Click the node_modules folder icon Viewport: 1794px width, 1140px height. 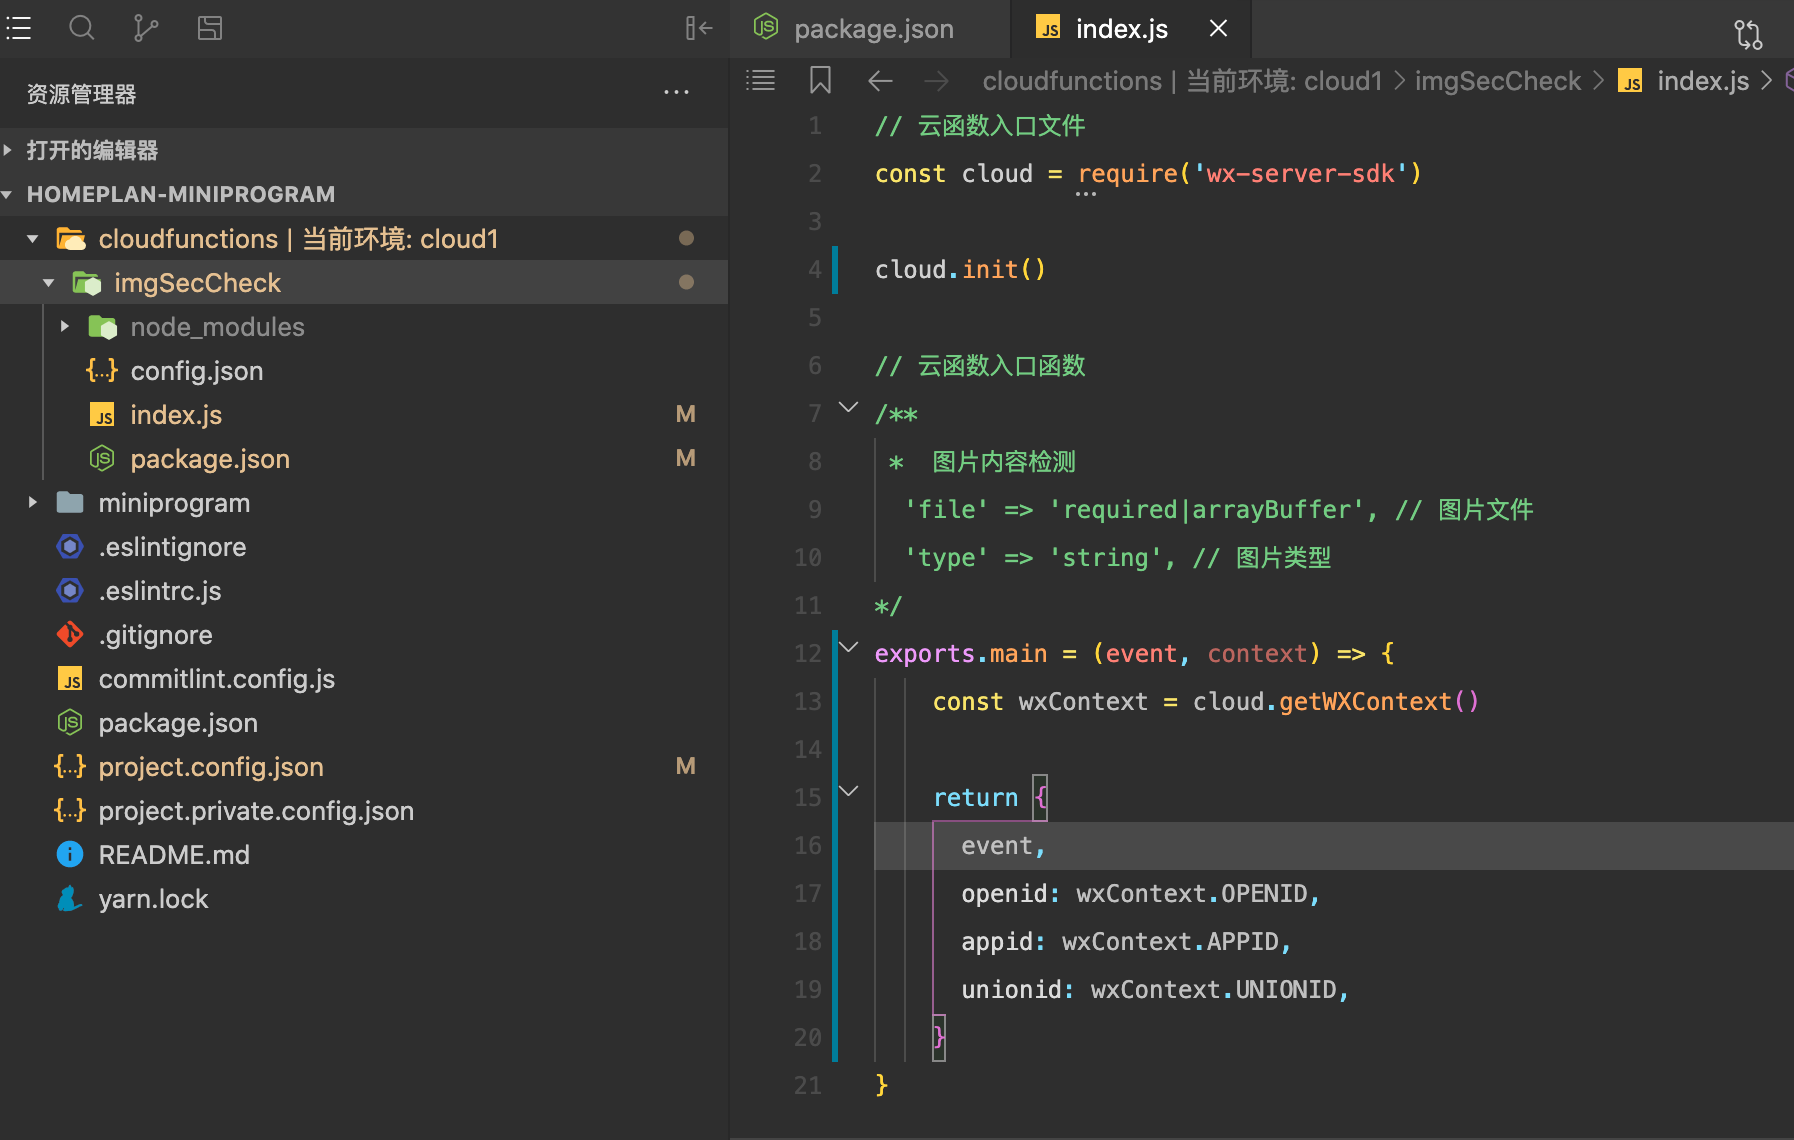pos(103,327)
